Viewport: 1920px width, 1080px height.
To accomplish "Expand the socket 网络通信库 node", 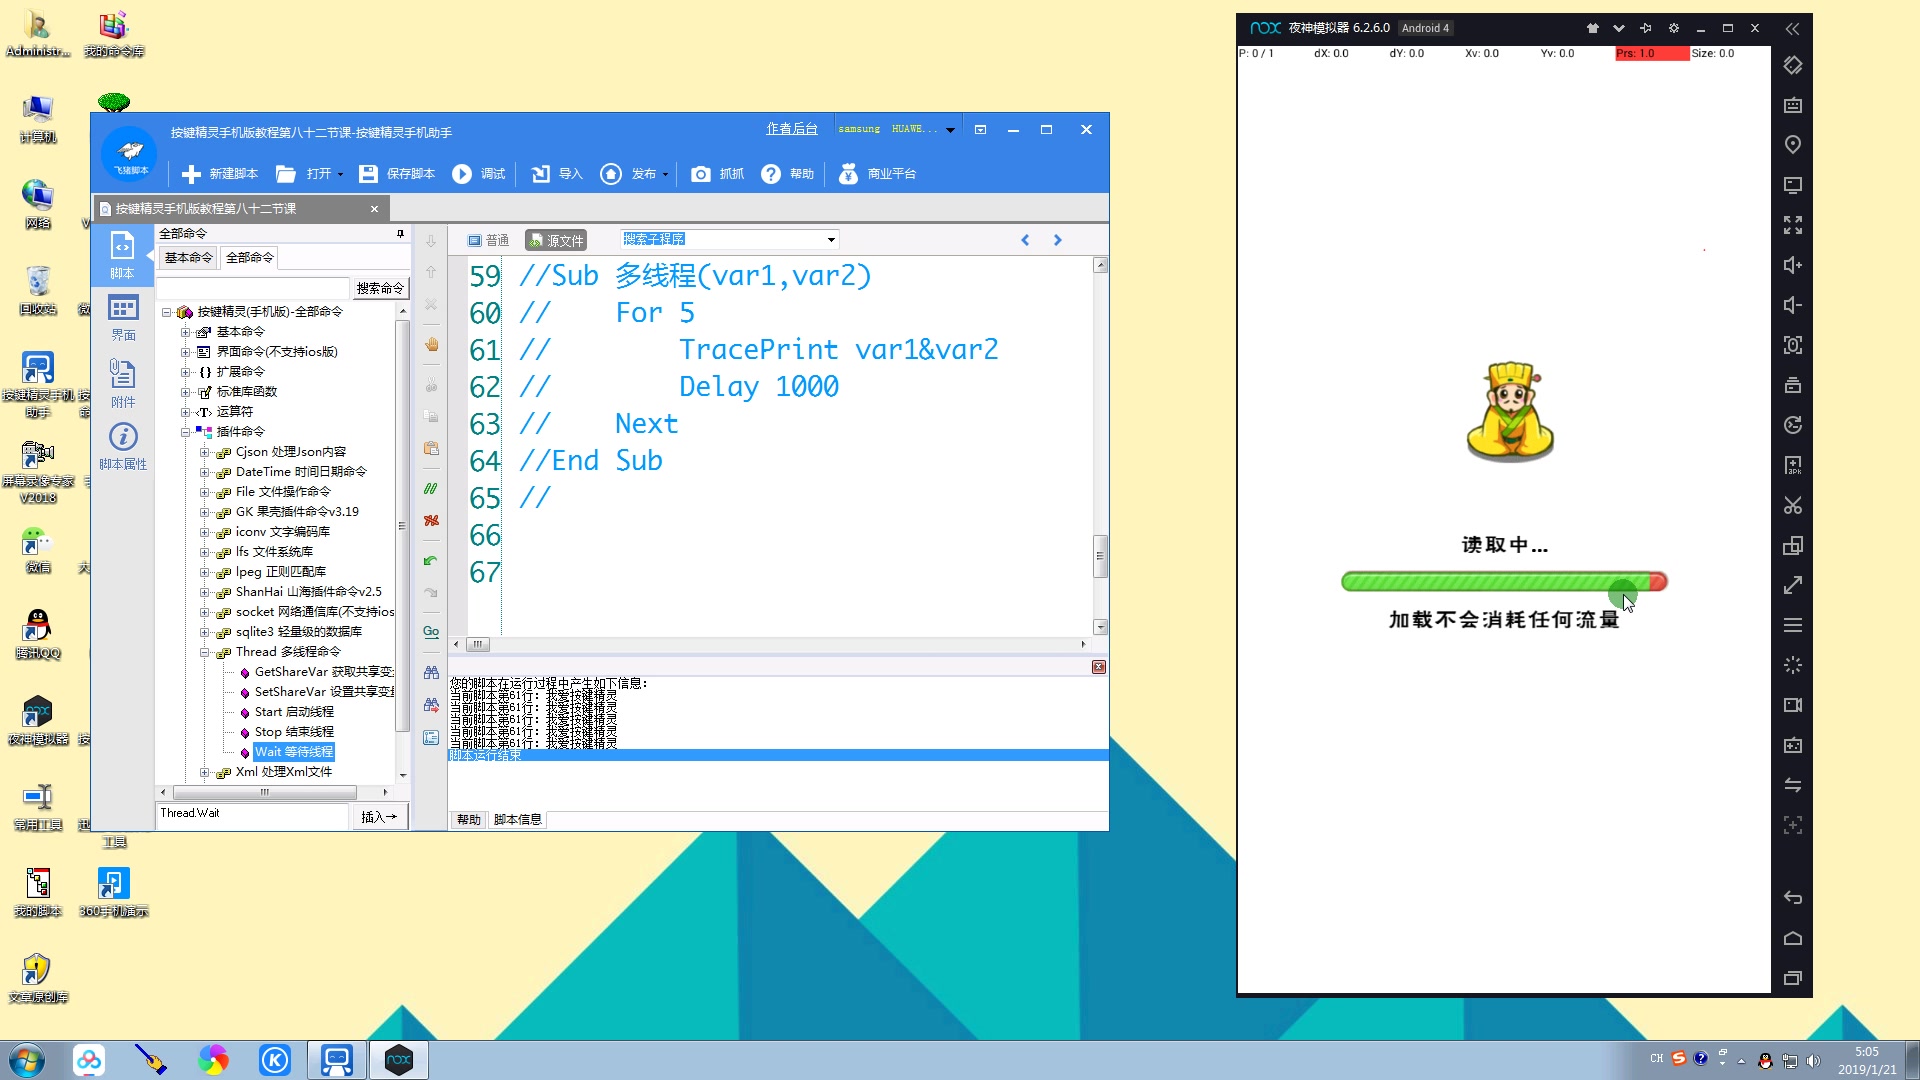I will coord(204,612).
